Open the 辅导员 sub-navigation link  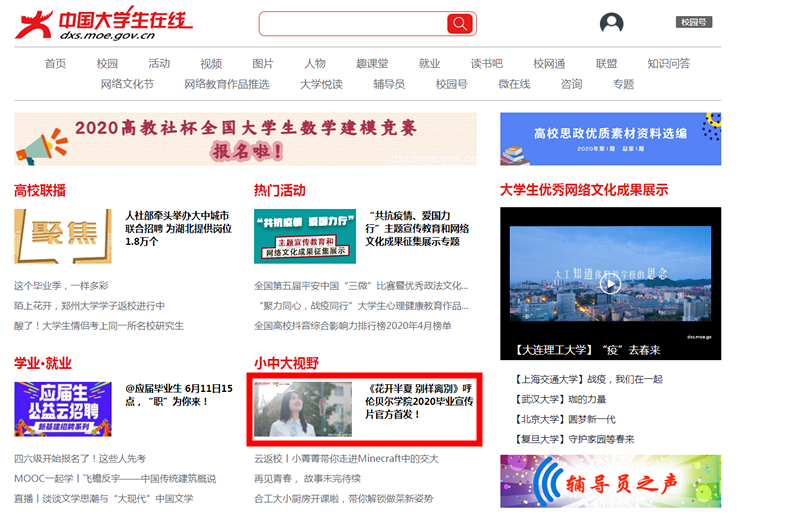[x=389, y=85]
